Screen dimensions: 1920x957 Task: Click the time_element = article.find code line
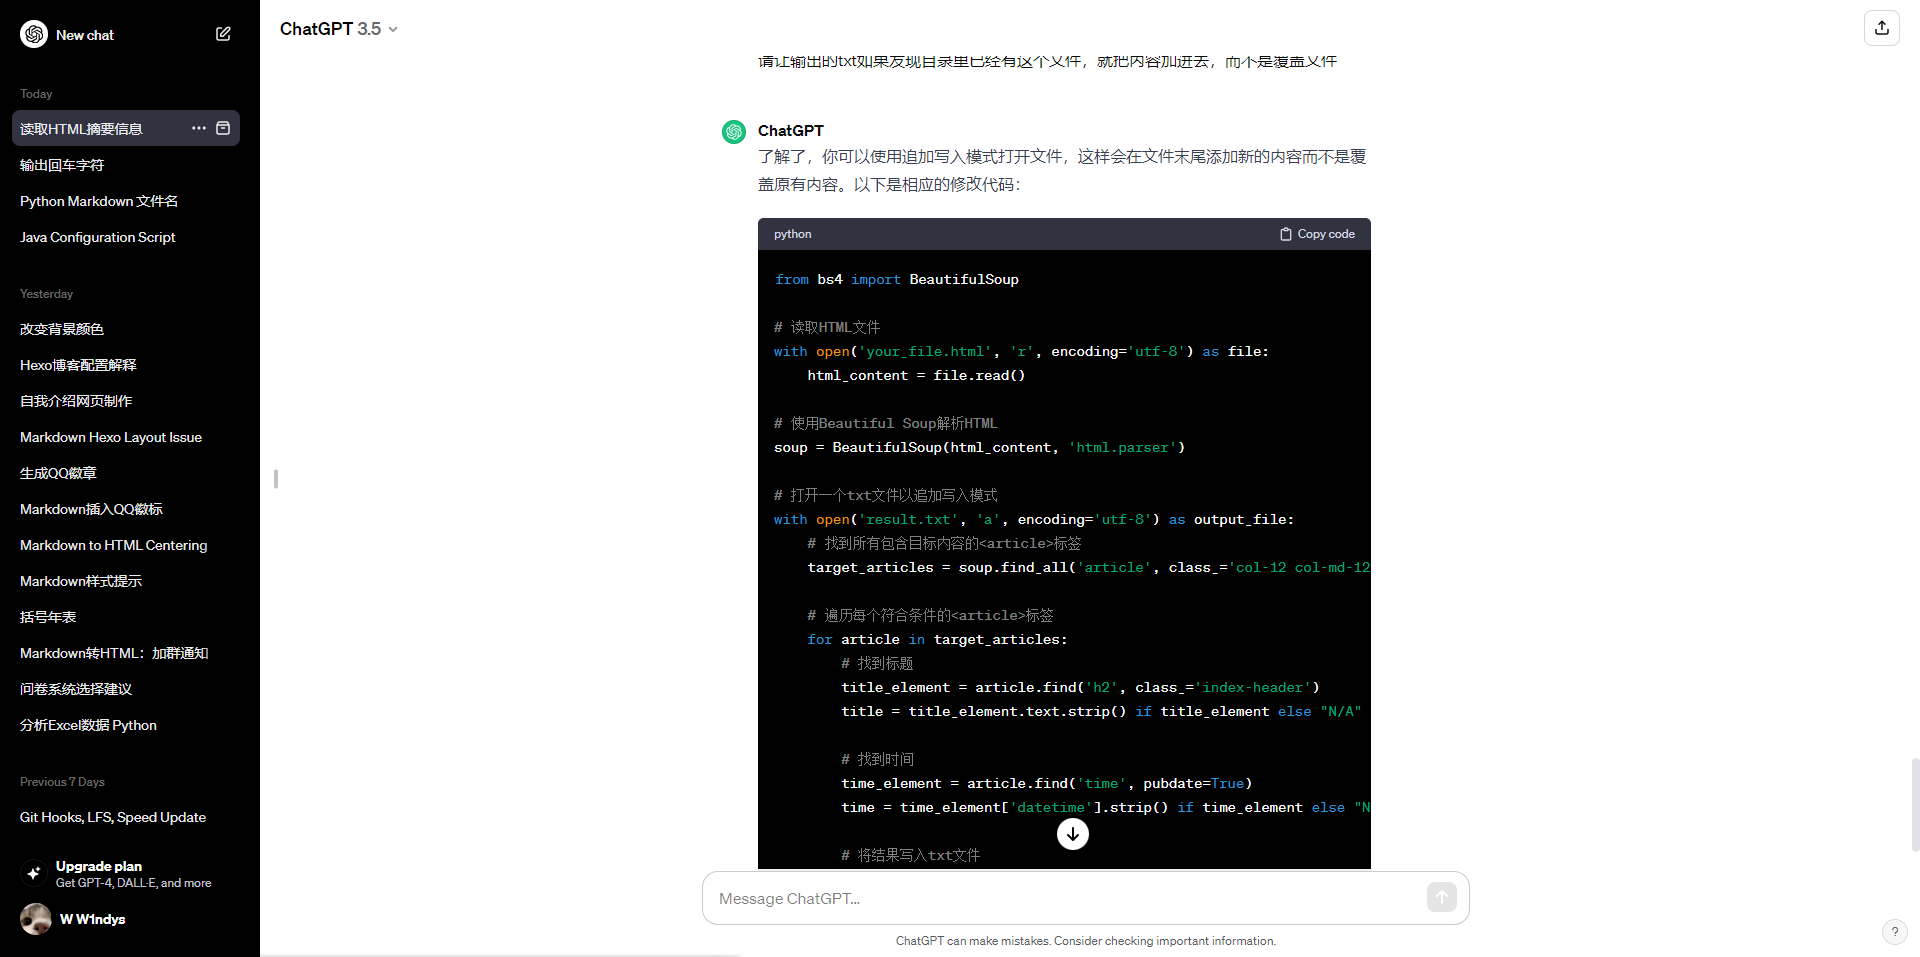tap(1046, 783)
